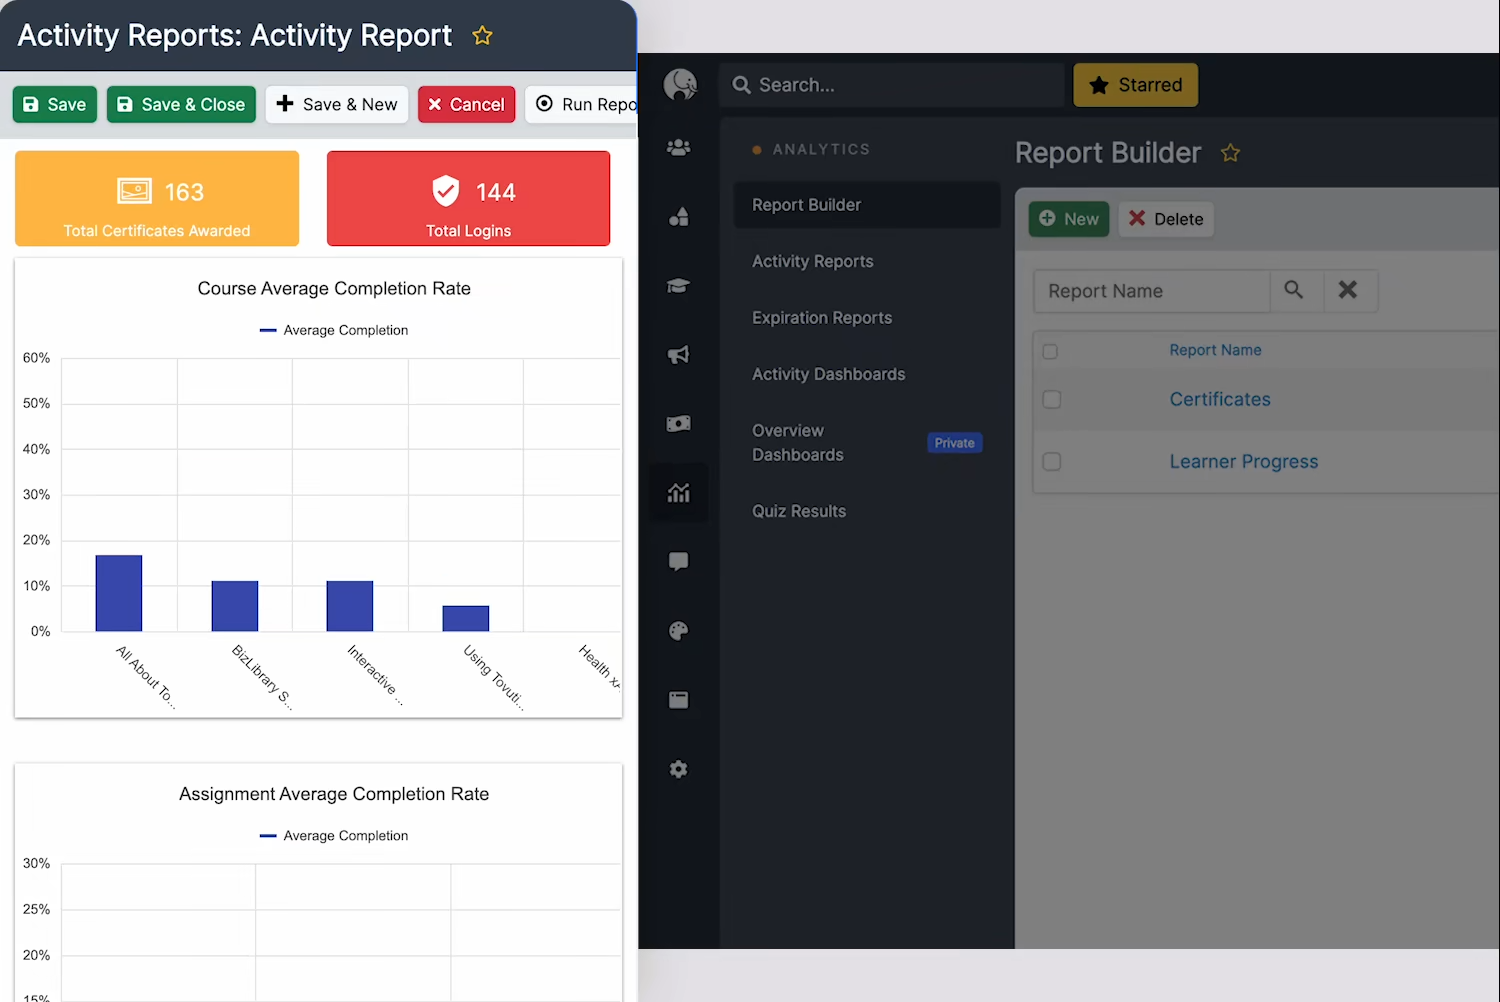
Task: Click the megaphone announcements sidebar icon
Action: [x=678, y=355]
